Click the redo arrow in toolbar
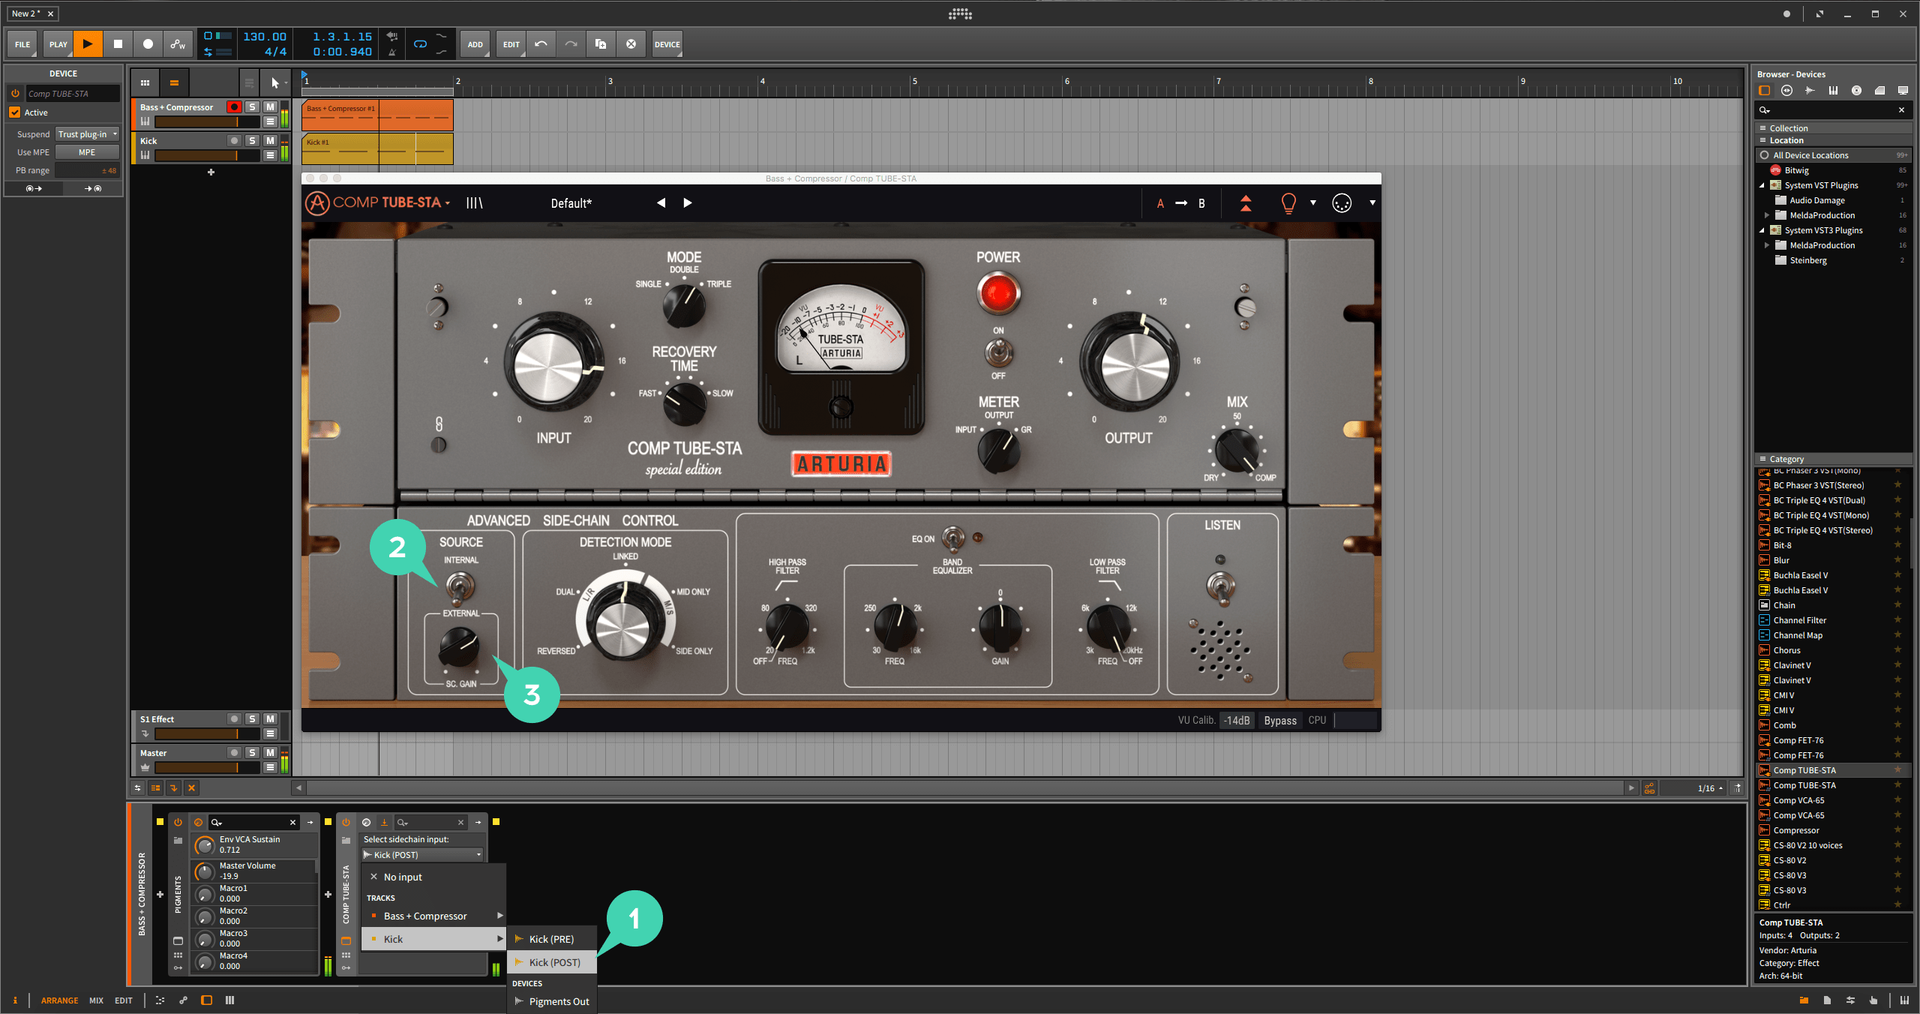Viewport: 1920px width, 1014px height. click(x=571, y=44)
